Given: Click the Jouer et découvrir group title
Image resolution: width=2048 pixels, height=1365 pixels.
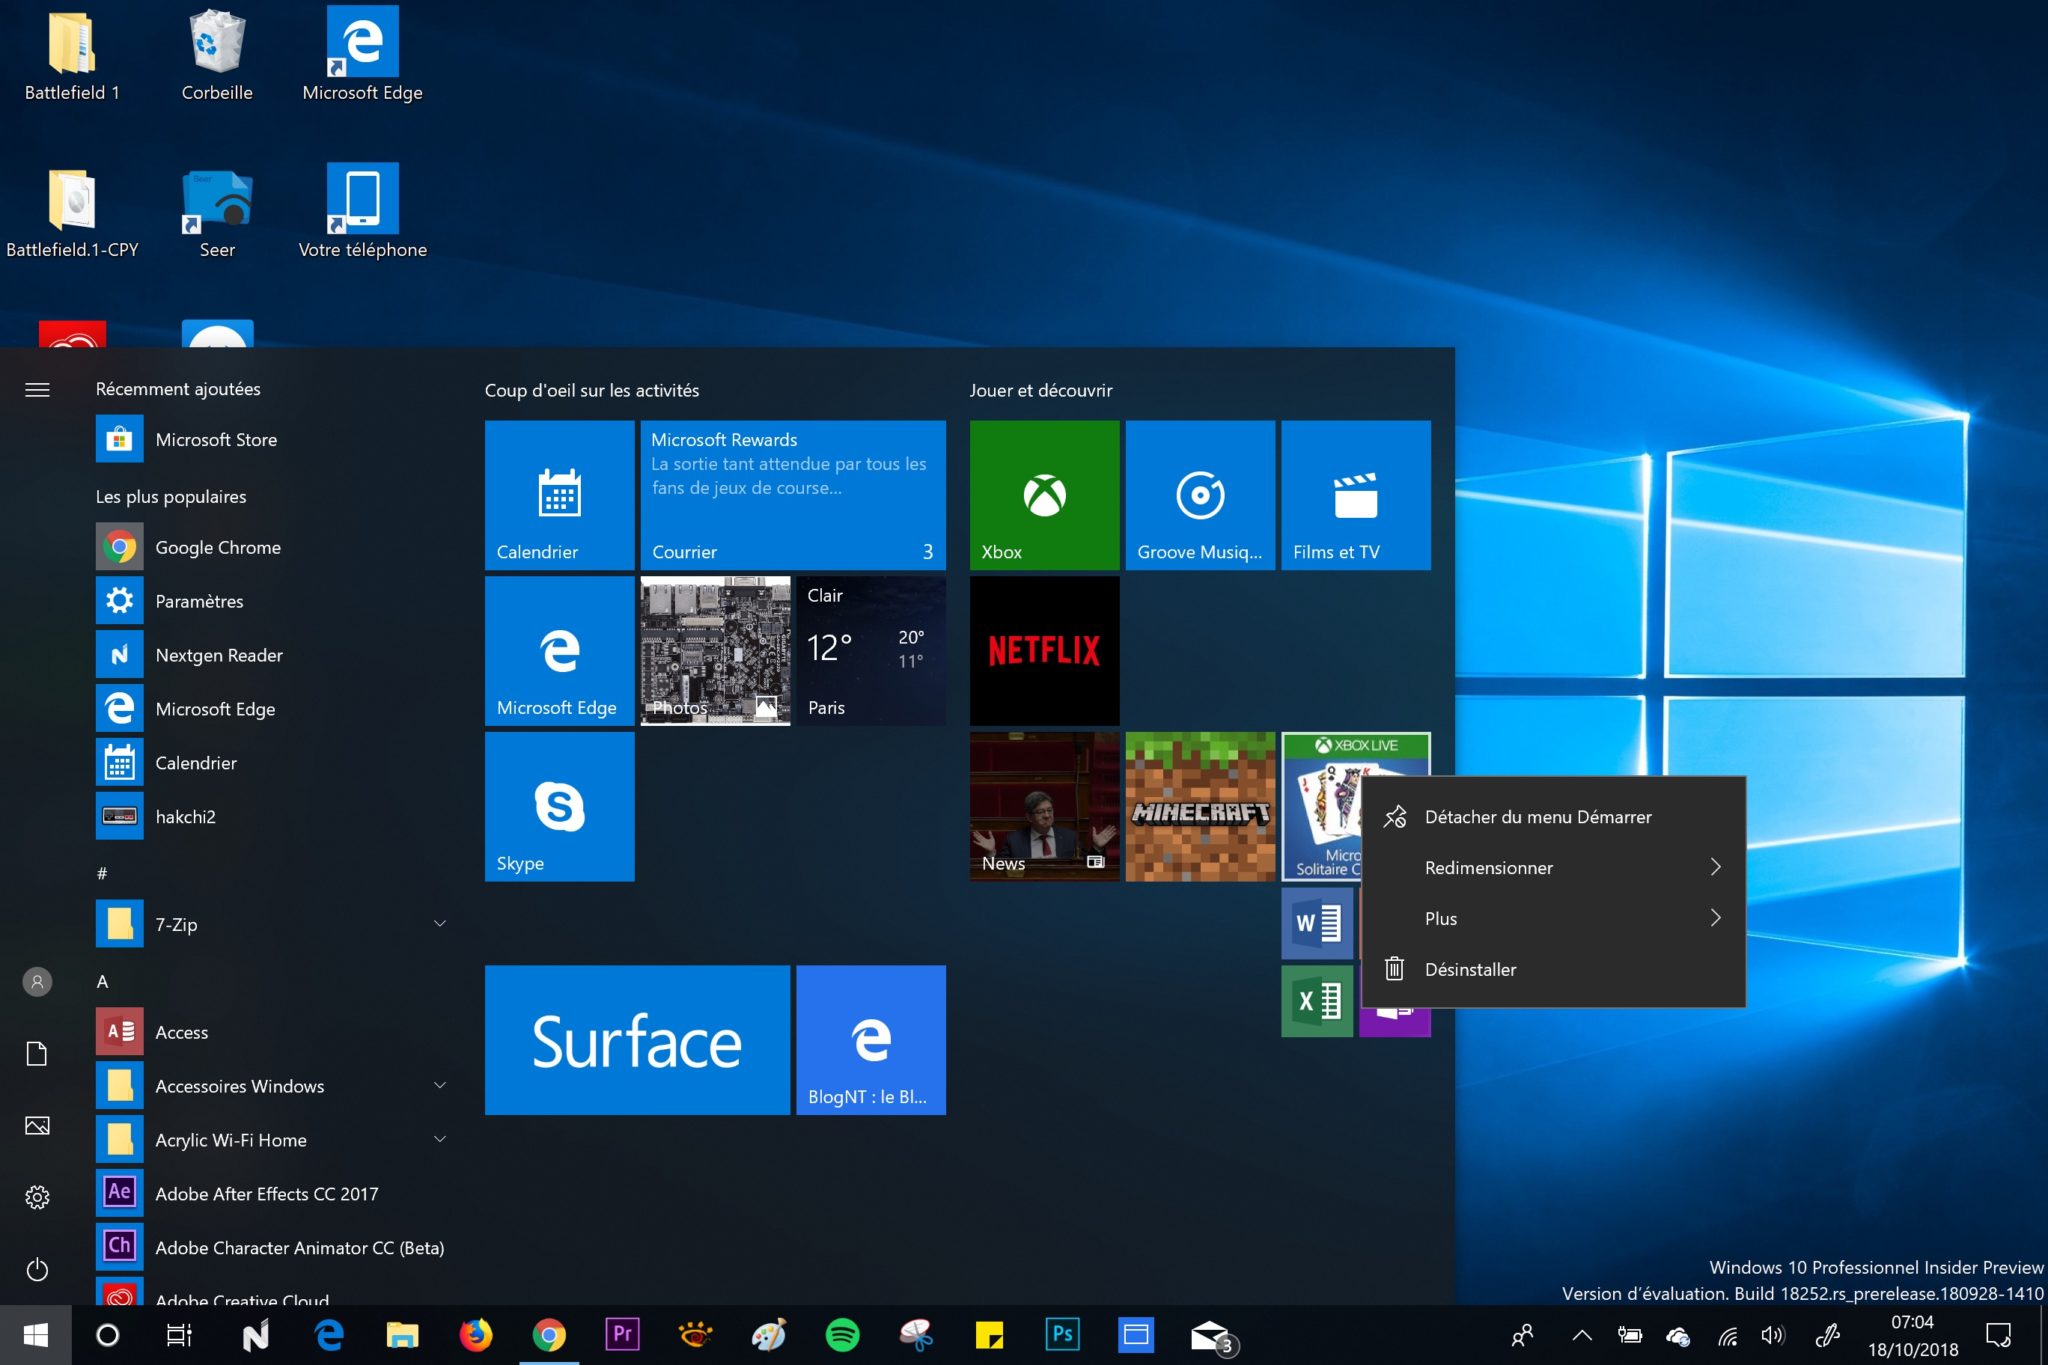Looking at the screenshot, I should point(1041,390).
